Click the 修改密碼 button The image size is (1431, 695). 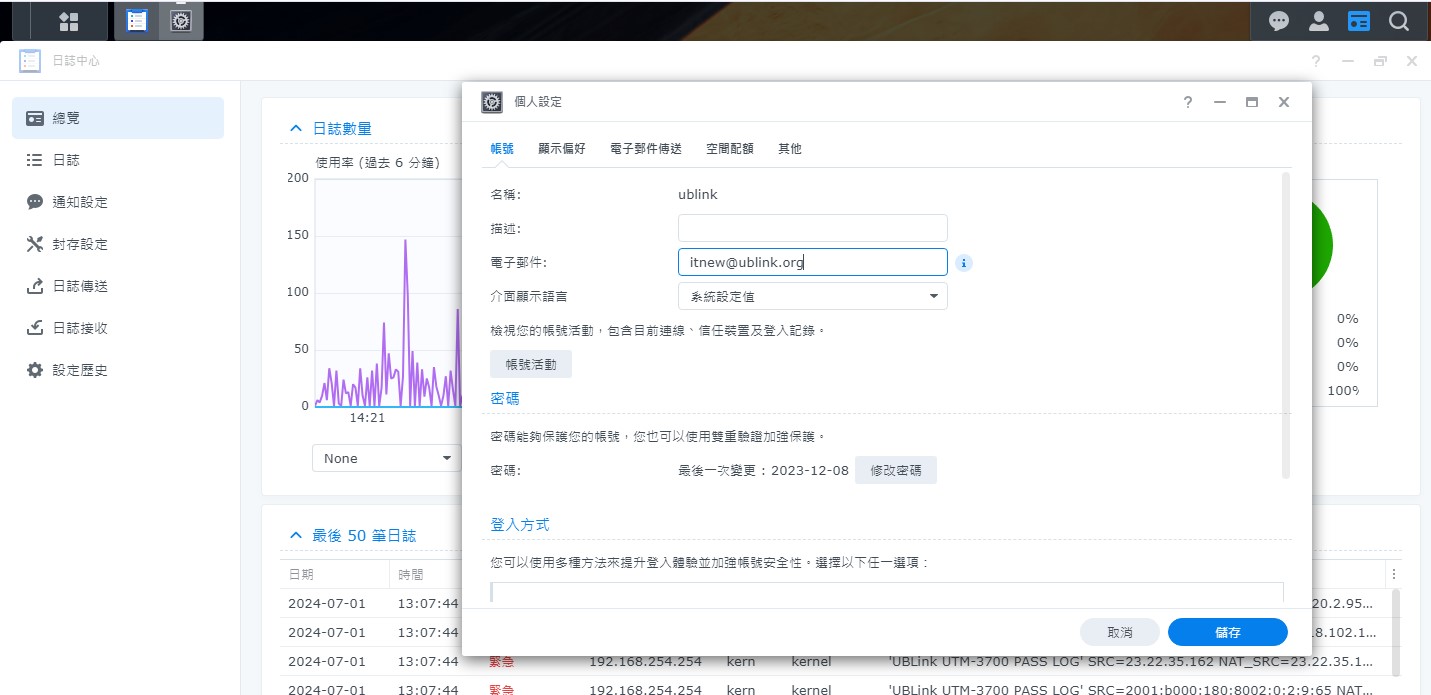[x=895, y=470]
